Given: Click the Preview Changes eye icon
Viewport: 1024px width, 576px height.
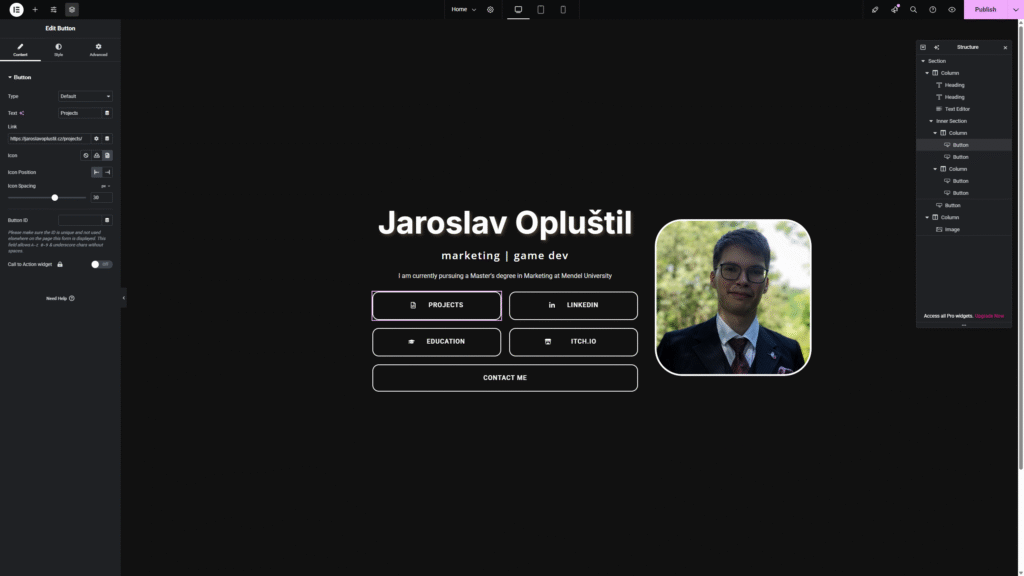Looking at the screenshot, I should point(951,9).
